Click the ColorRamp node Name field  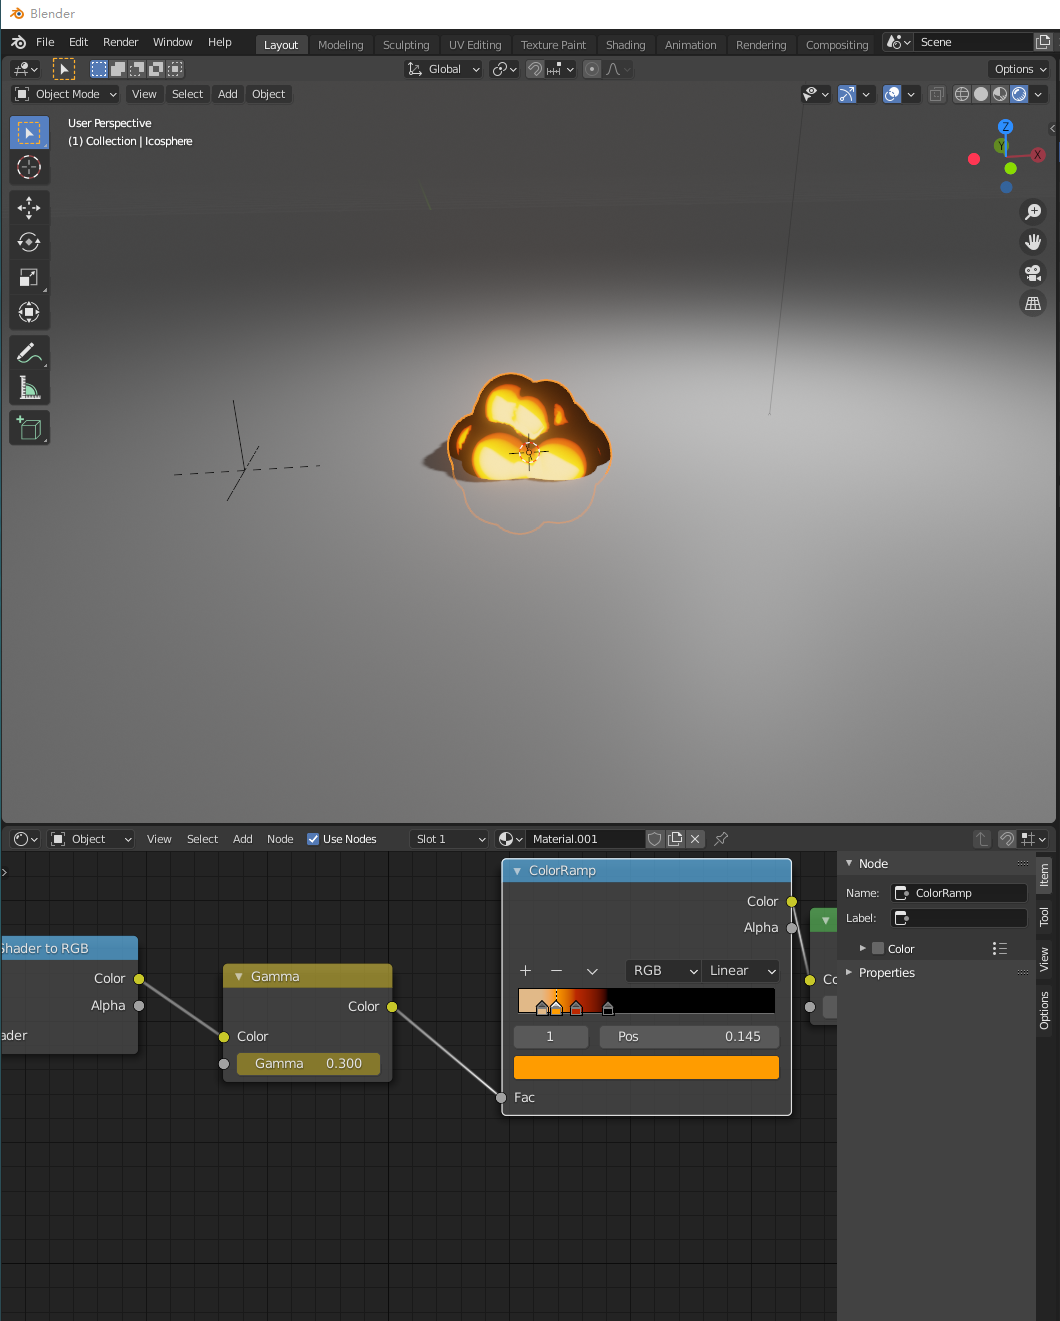[959, 893]
